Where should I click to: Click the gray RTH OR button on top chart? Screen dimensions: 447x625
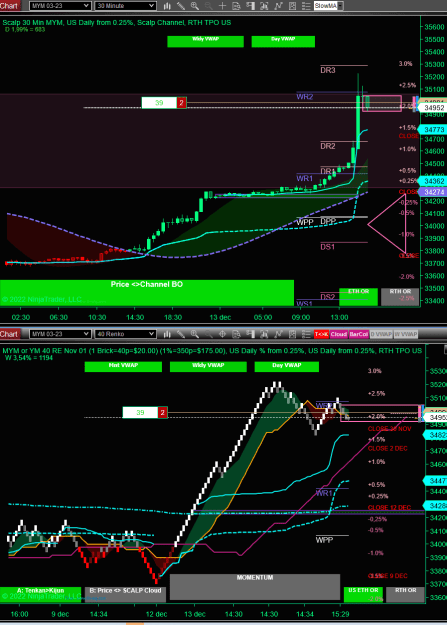tap(400, 297)
